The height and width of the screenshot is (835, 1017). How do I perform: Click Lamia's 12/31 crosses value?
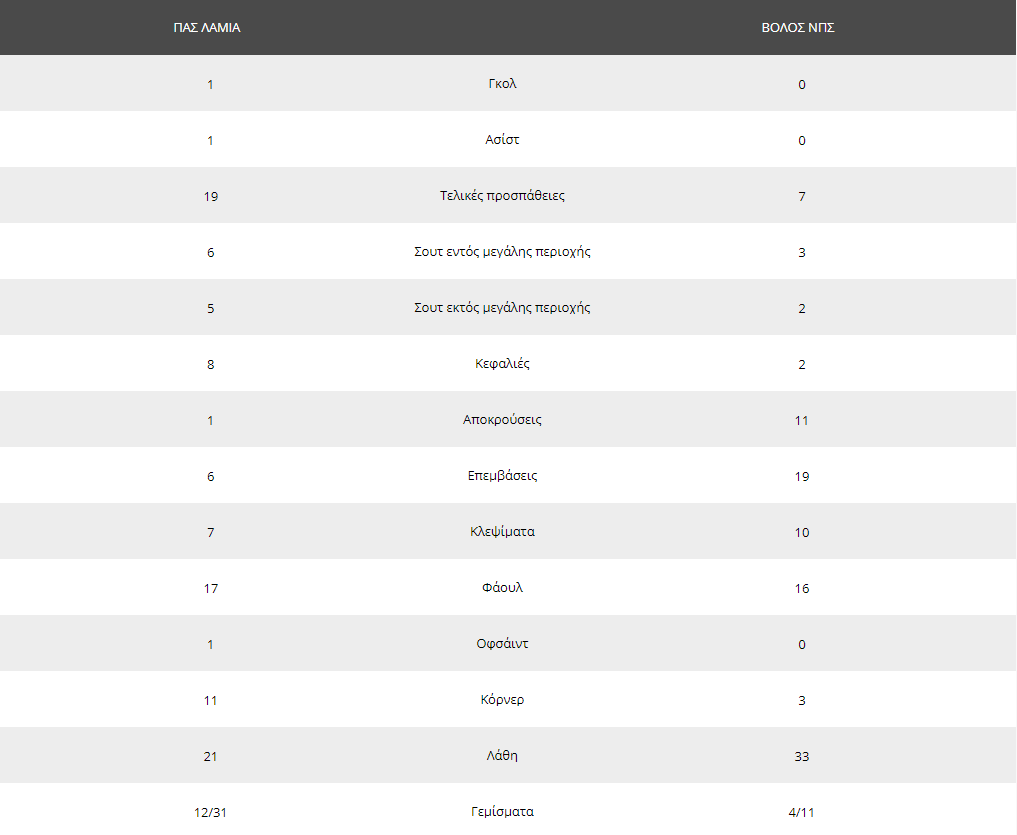210,812
